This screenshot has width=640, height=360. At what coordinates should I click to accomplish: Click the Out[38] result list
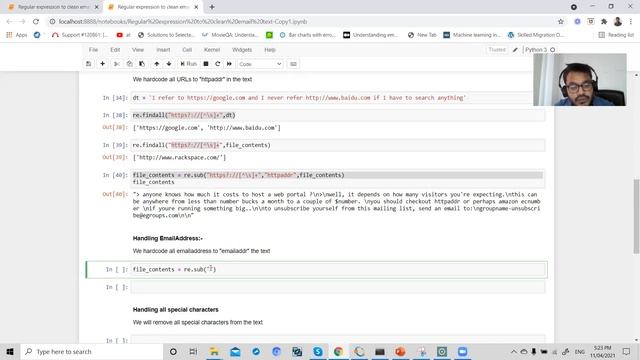[x=207, y=128]
